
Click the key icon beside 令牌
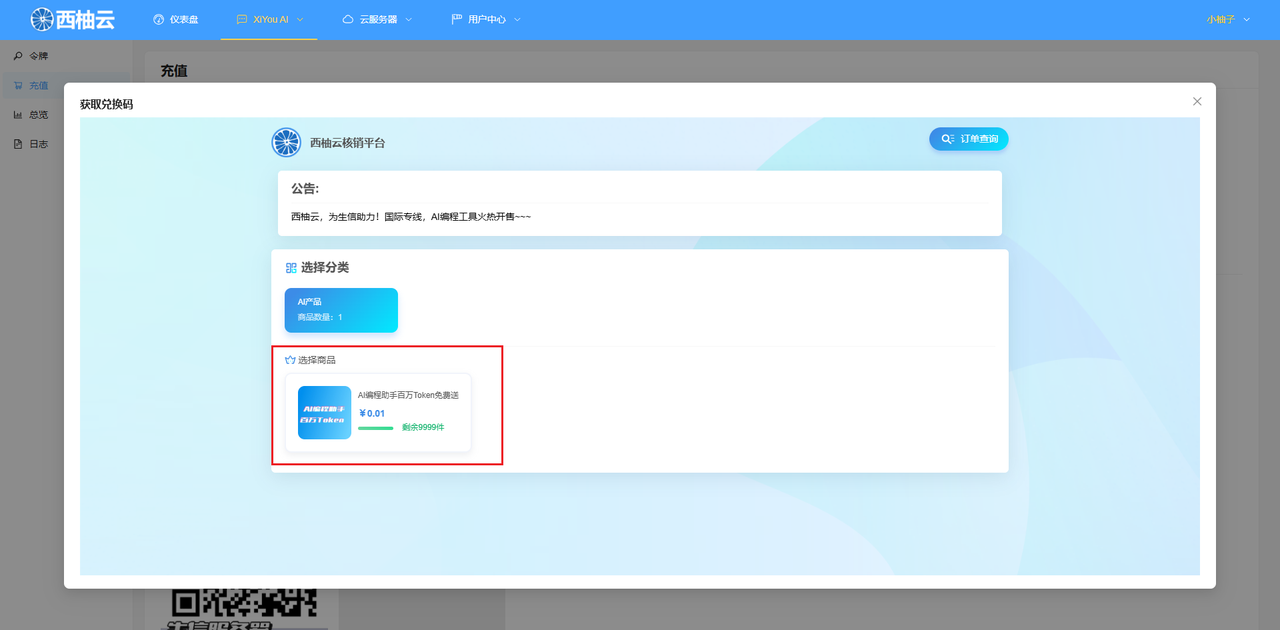[18, 56]
